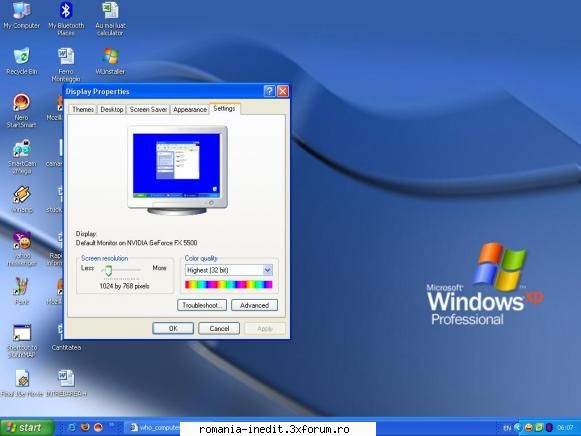Click the Ferro Montaggio Word document
Image resolution: width=581 pixels, height=436 pixels.
point(66,65)
